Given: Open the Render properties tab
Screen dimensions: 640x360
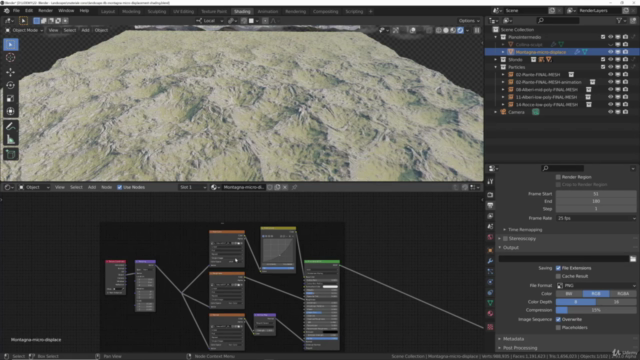Looking at the screenshot, I should [490, 195].
